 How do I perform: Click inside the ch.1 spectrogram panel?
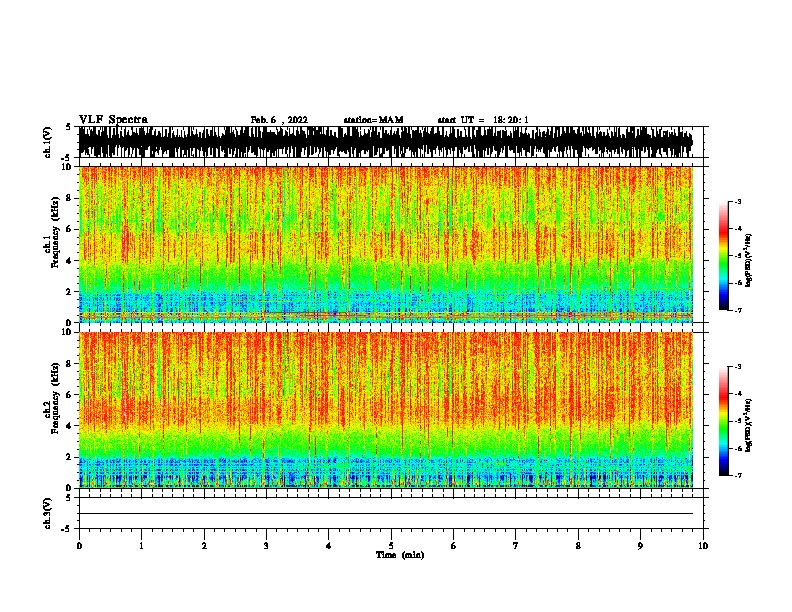point(386,244)
